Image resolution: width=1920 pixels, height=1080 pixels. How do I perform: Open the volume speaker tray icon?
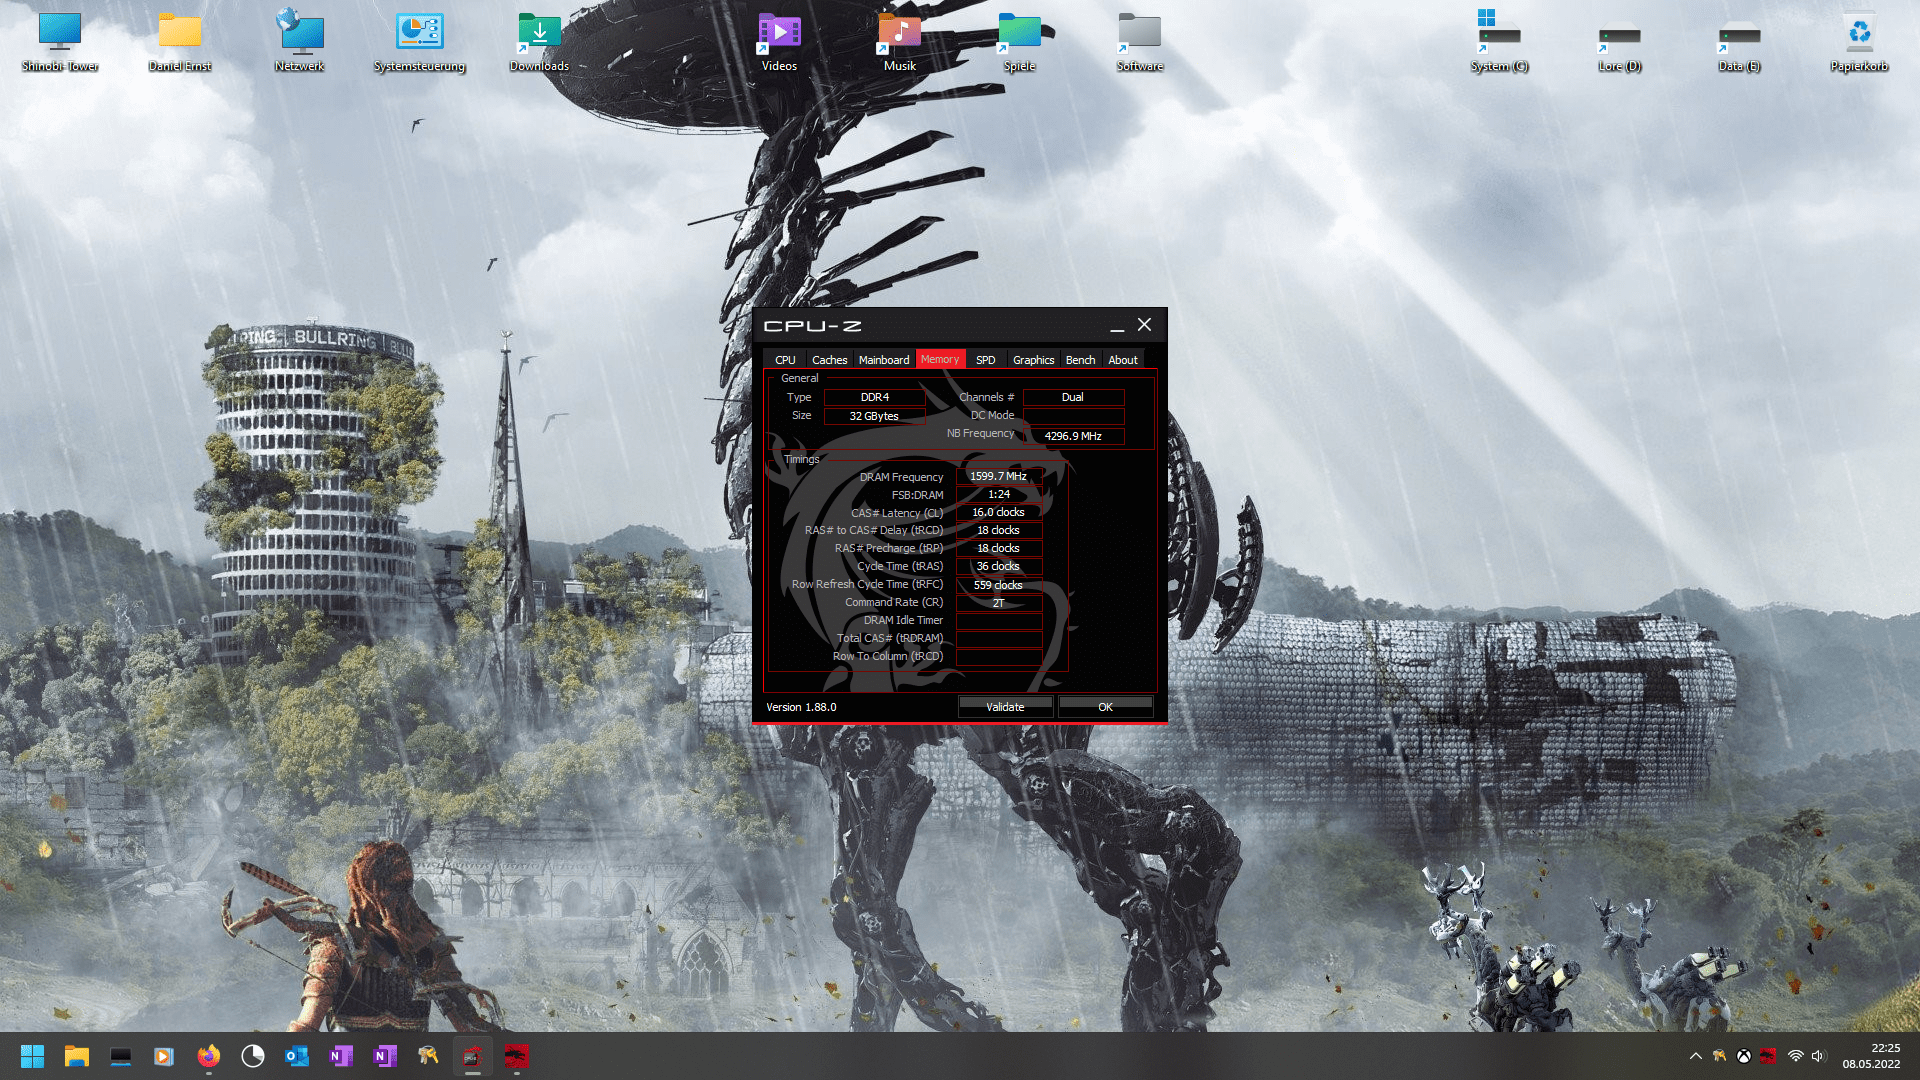pos(1818,1056)
